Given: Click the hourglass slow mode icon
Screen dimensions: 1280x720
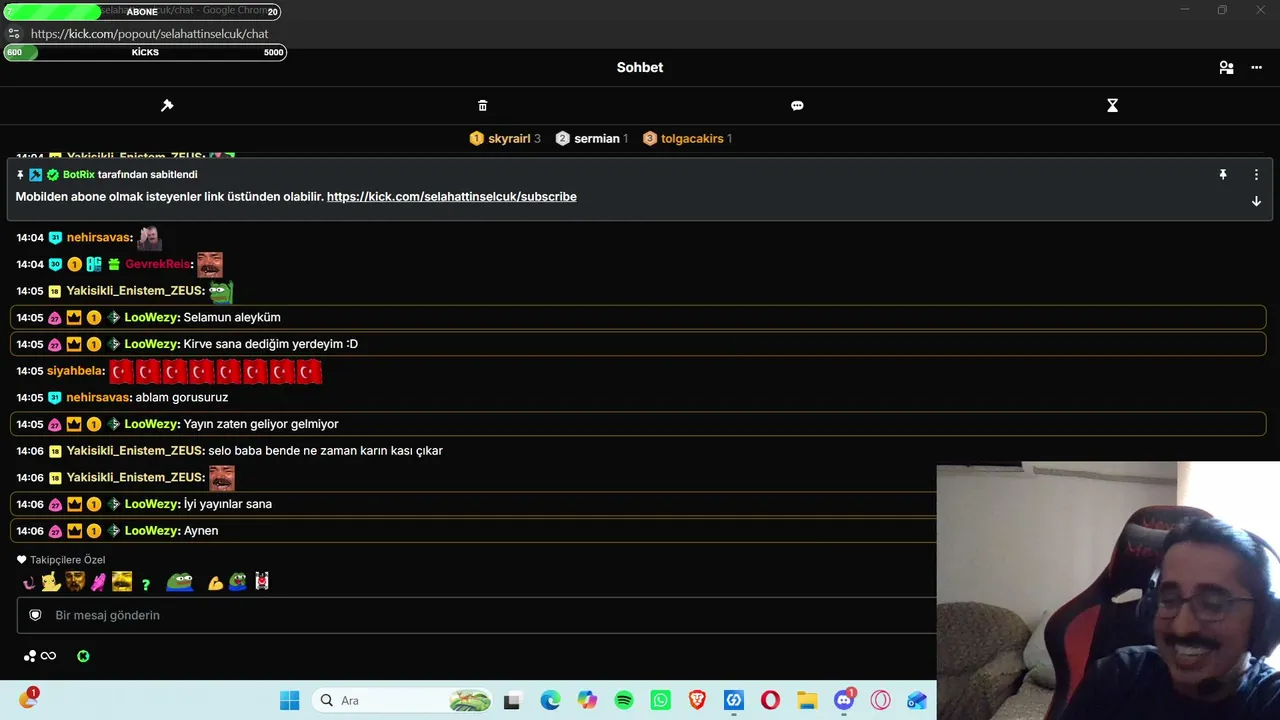Looking at the screenshot, I should [1112, 105].
